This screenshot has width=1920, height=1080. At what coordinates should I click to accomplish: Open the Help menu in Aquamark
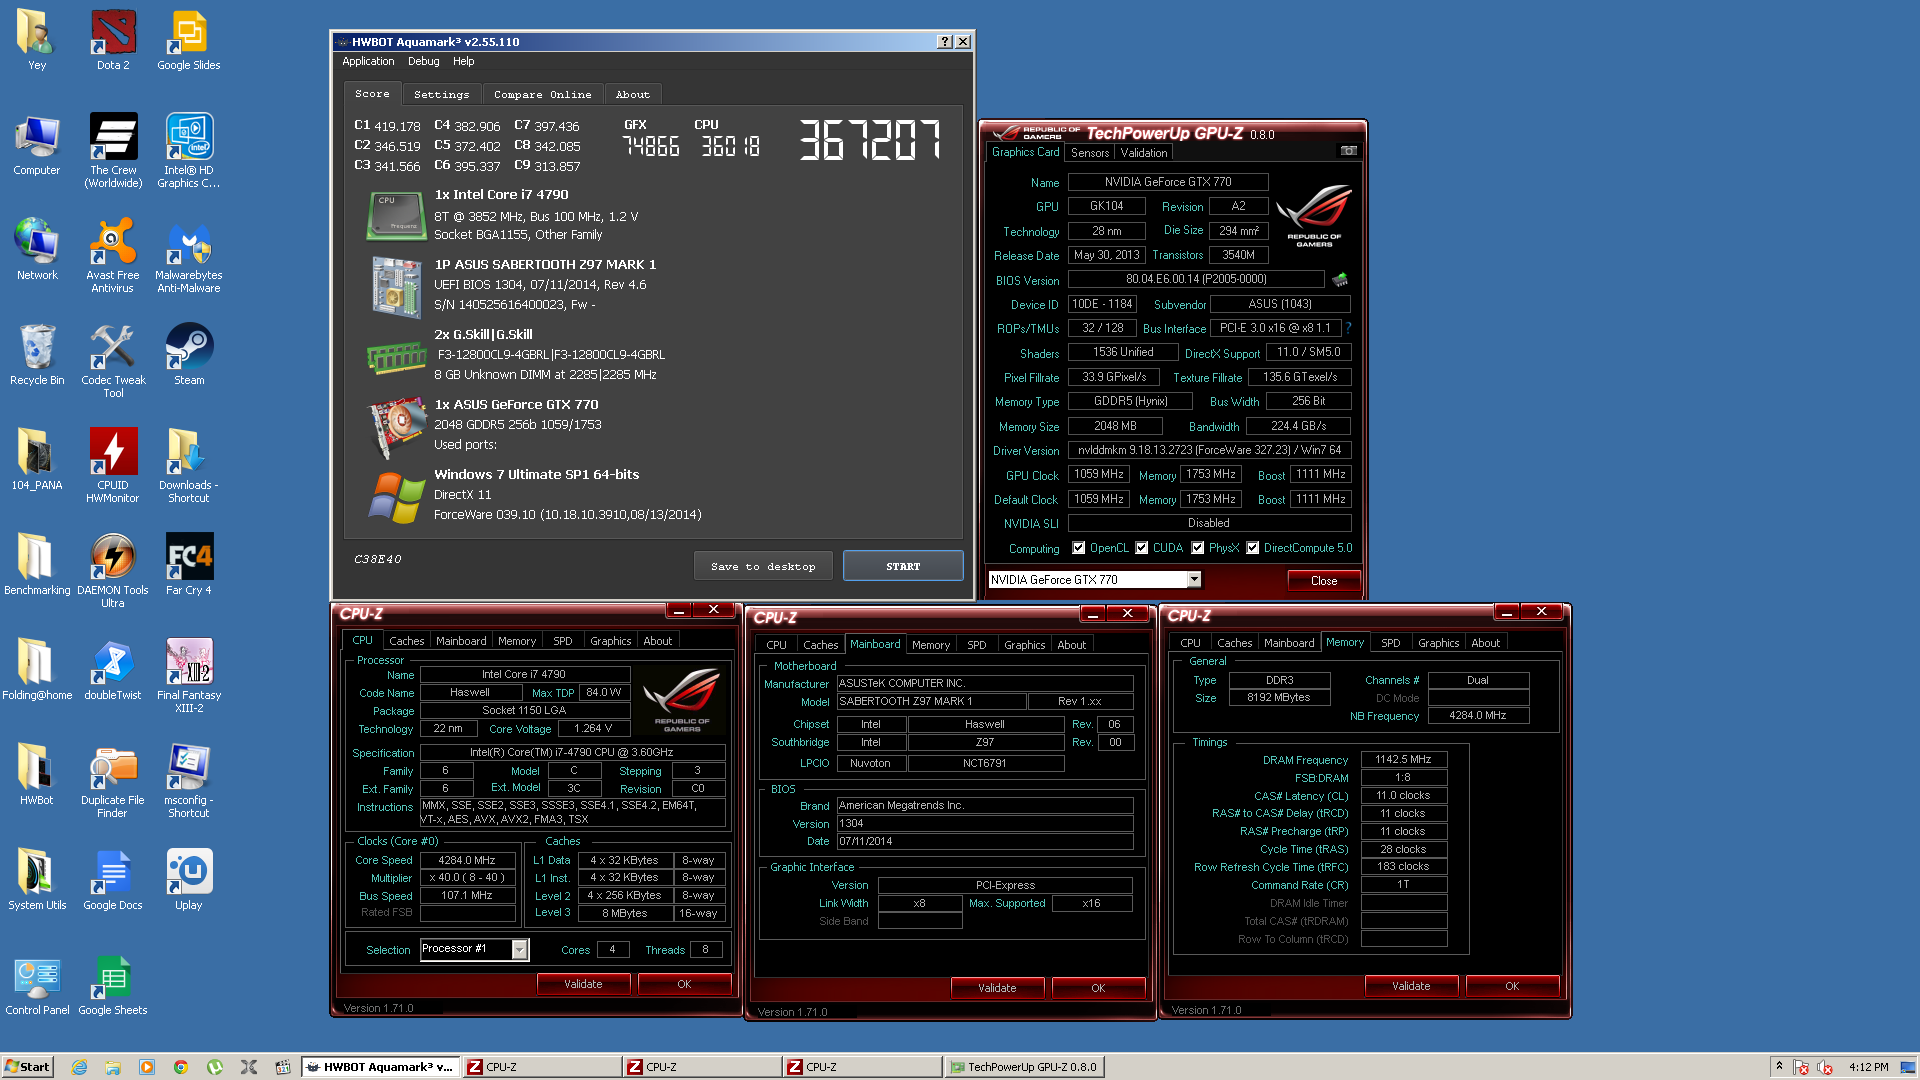click(464, 61)
